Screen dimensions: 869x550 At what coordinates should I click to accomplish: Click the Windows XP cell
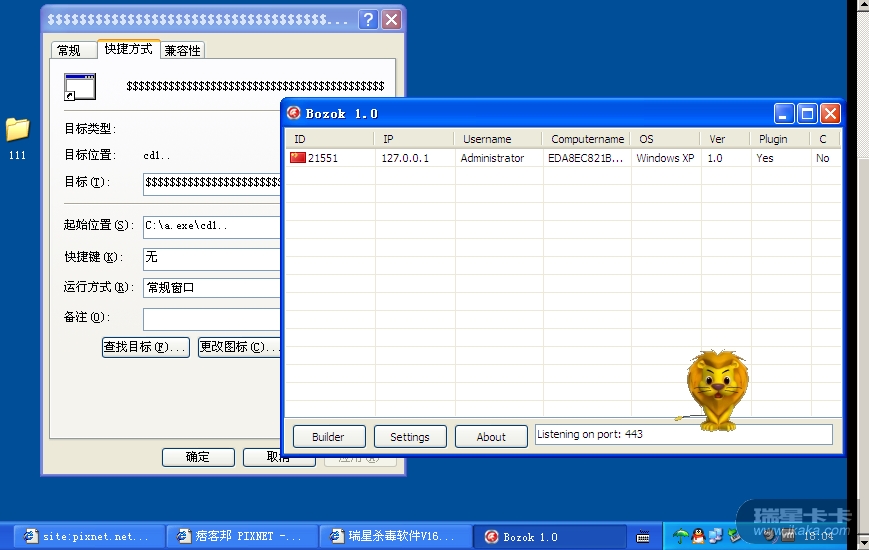(665, 158)
